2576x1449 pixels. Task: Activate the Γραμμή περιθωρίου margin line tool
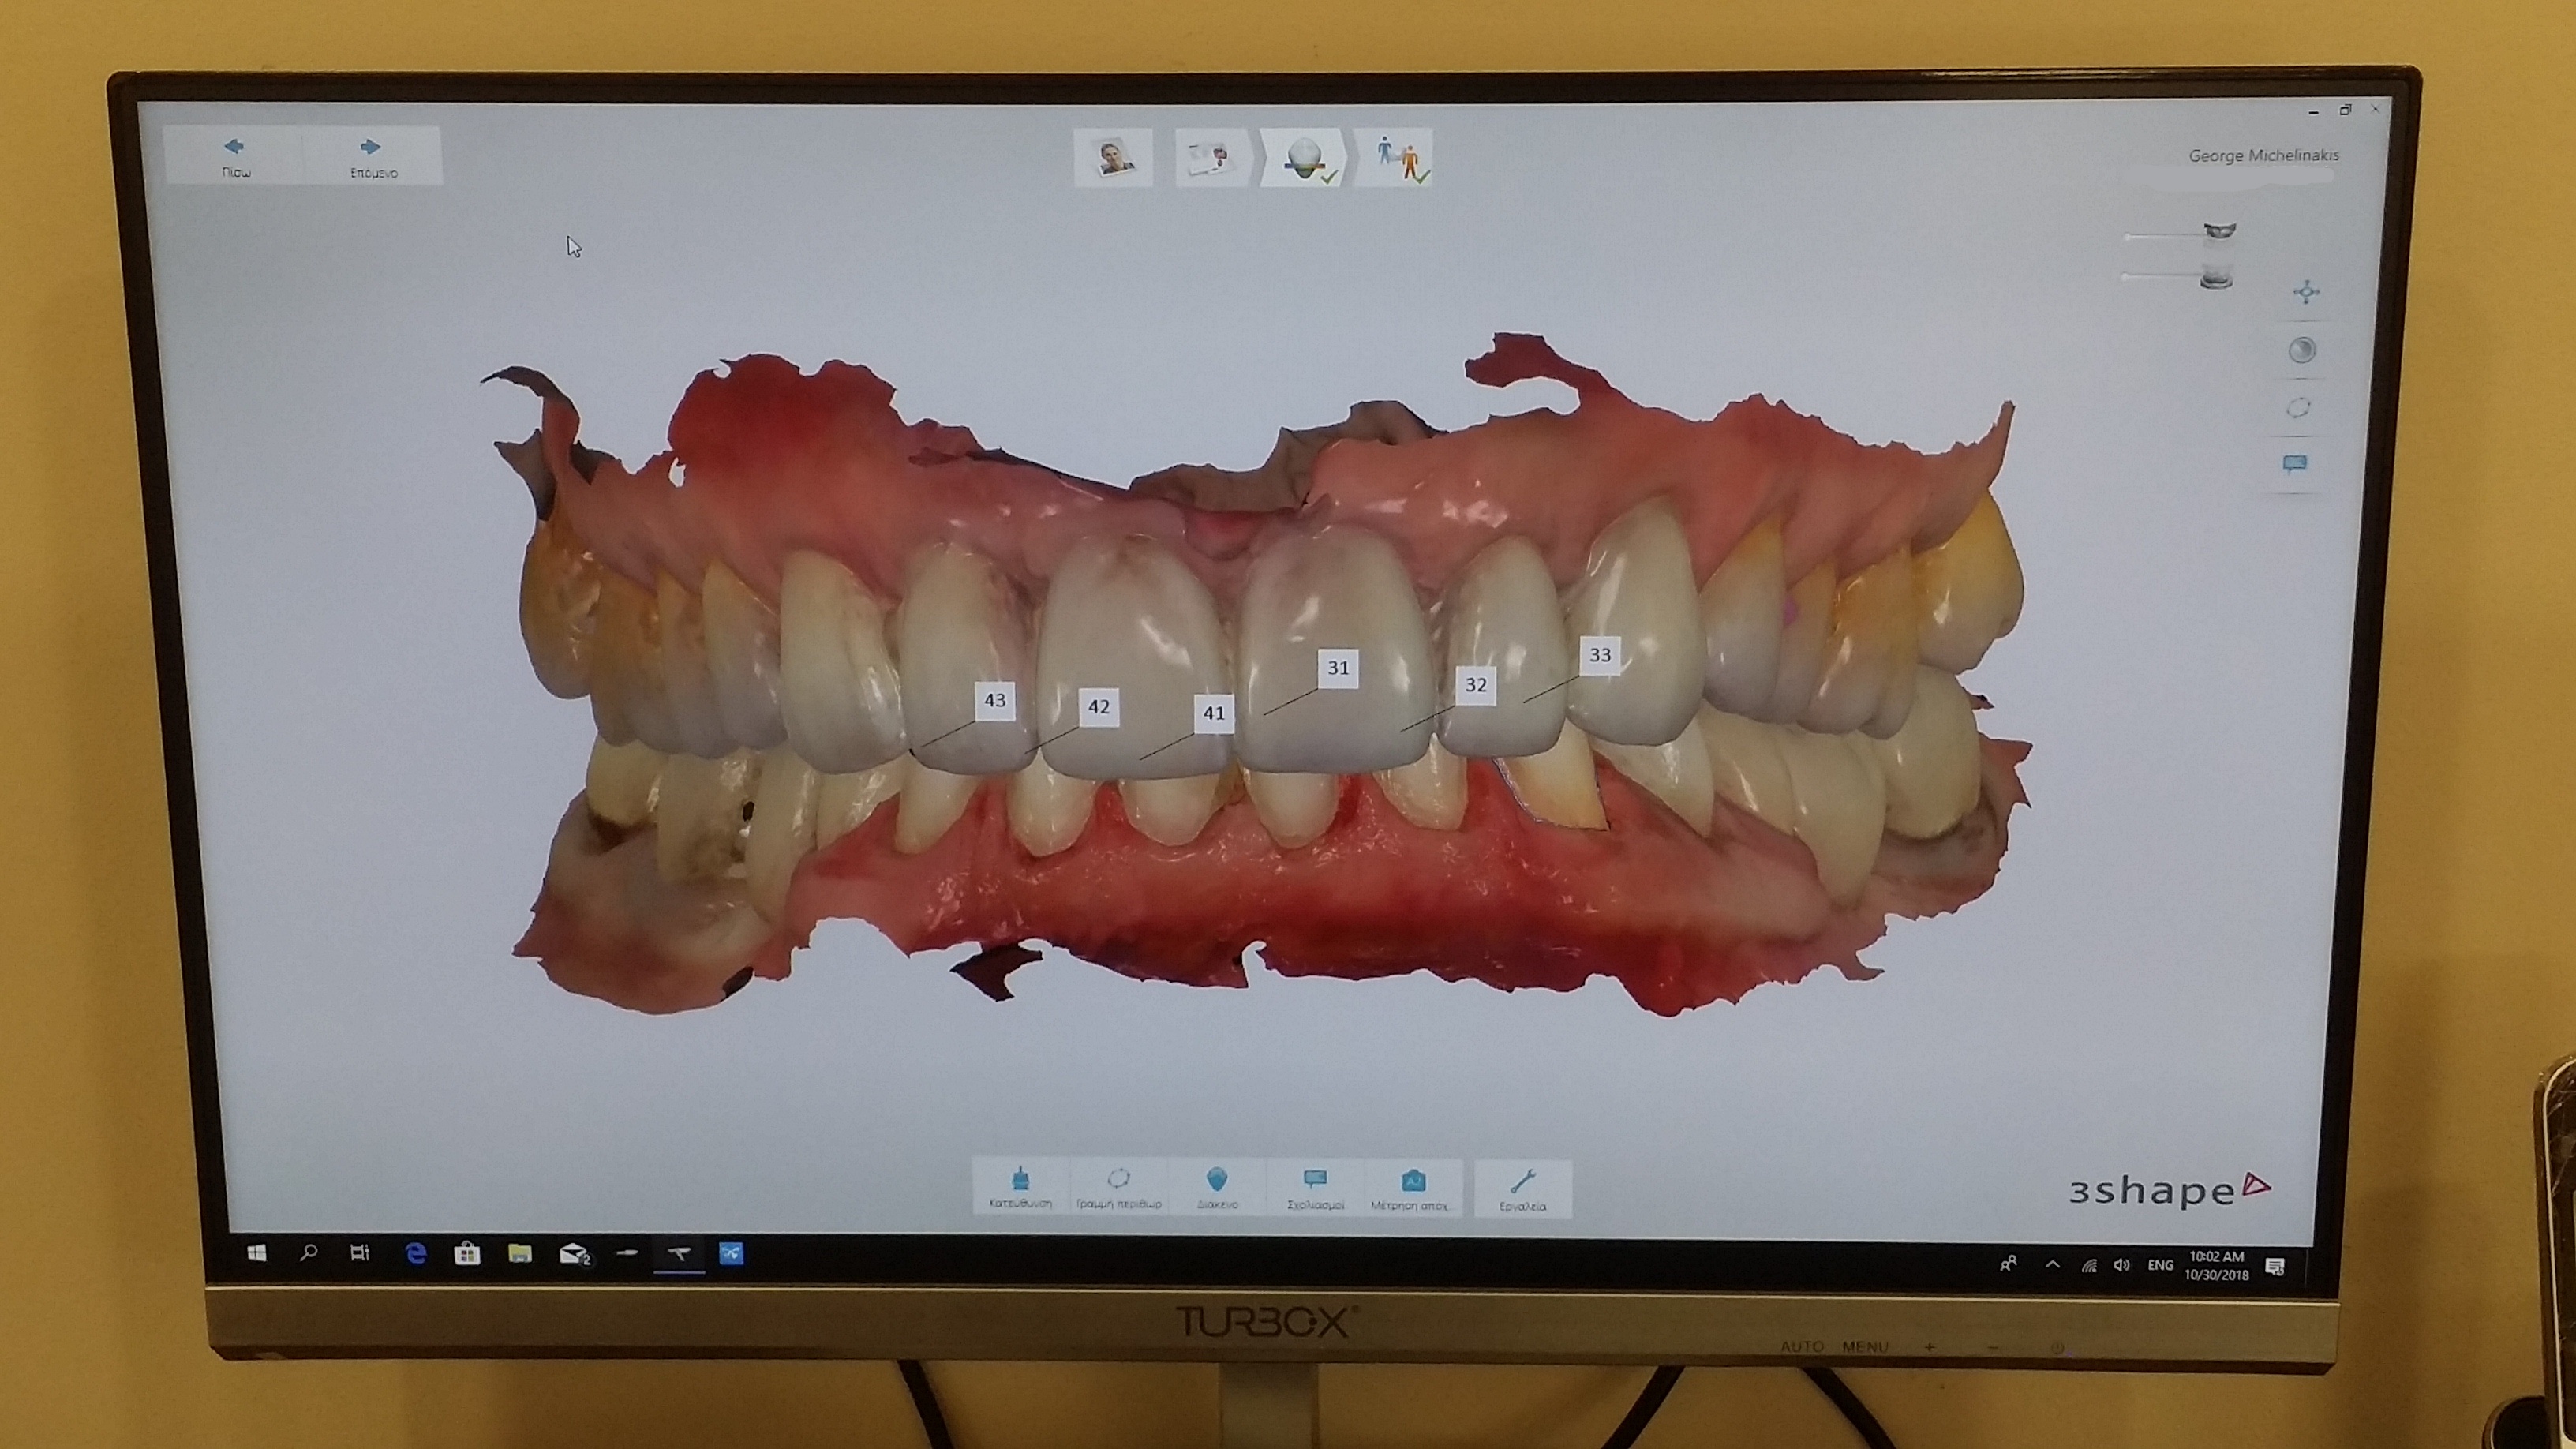(1118, 1188)
